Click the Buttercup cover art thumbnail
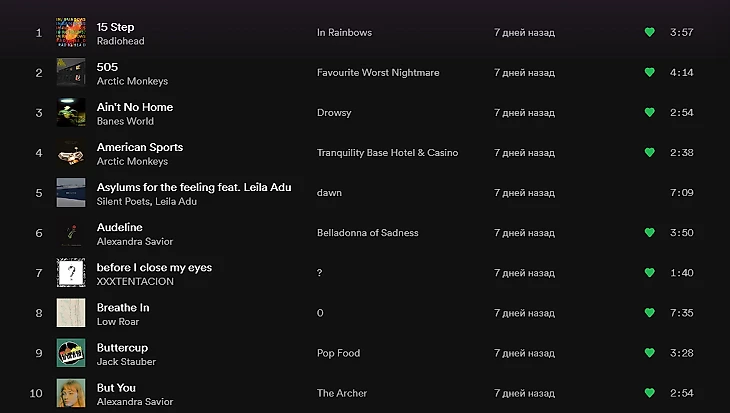The height and width of the screenshot is (413, 730). pyautogui.click(x=71, y=353)
